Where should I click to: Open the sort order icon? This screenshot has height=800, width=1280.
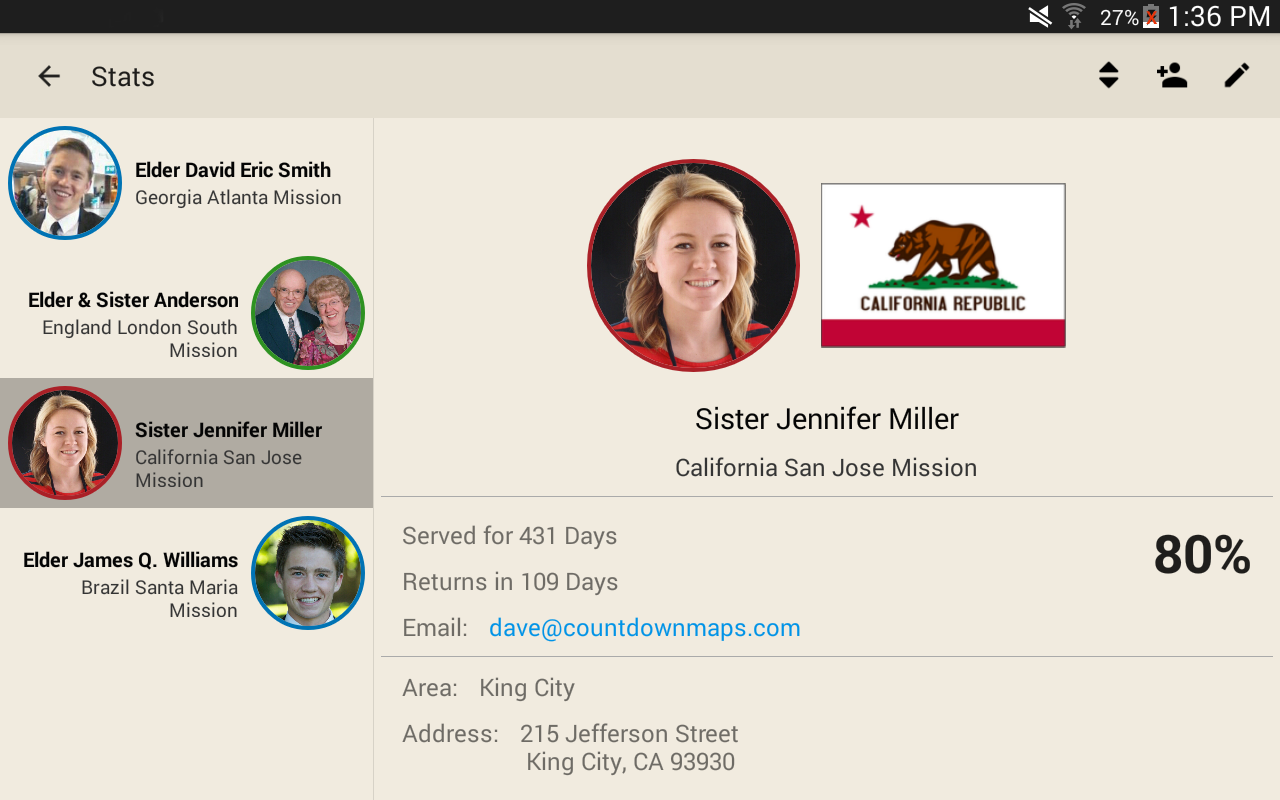(1108, 75)
